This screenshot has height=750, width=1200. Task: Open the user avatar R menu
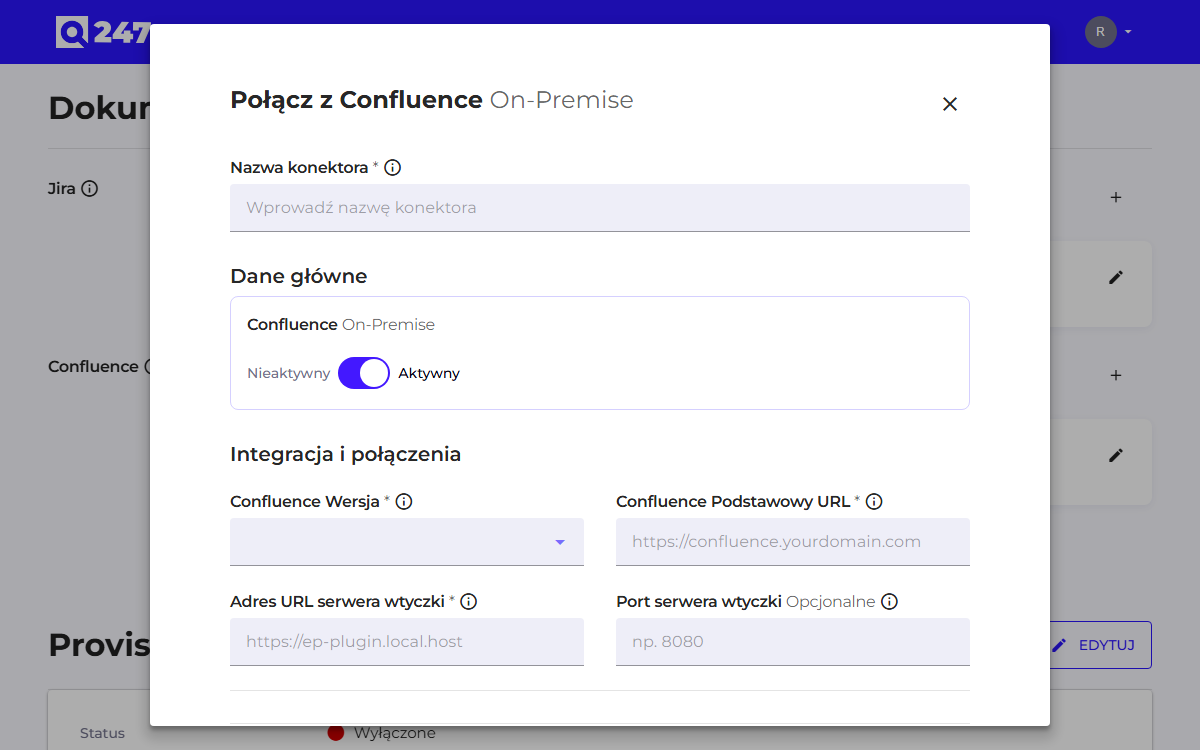point(1108,32)
